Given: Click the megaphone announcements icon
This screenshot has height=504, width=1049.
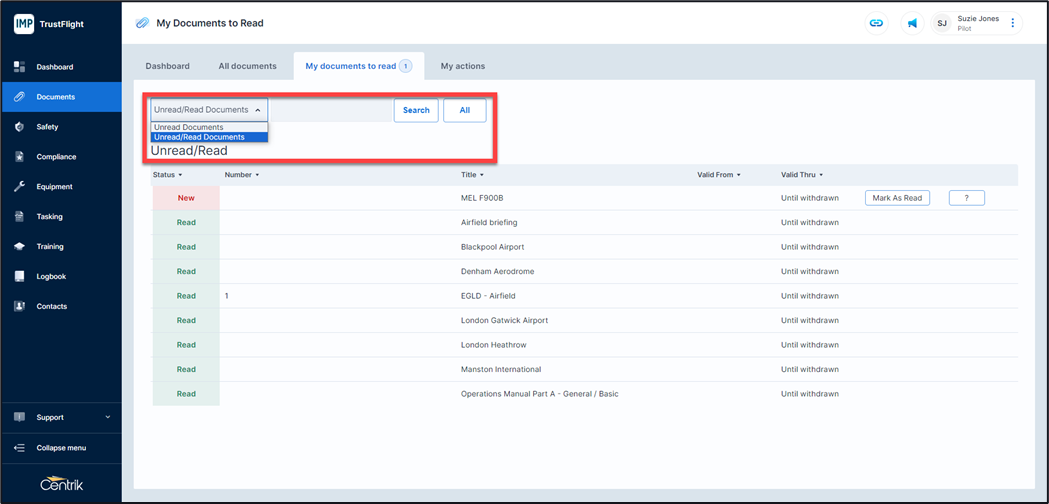Looking at the screenshot, I should 912,23.
